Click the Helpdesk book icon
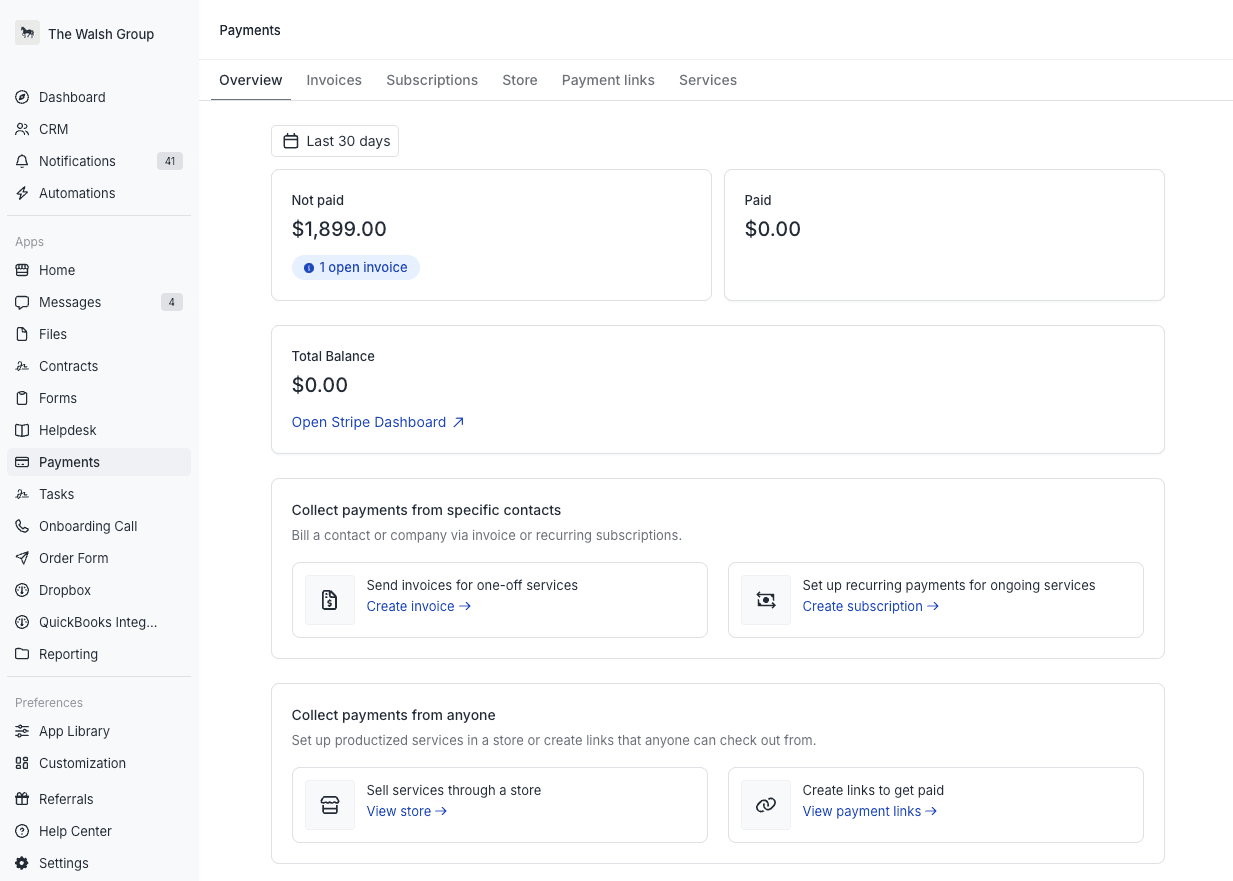This screenshot has height=881, width=1233. tap(22, 430)
